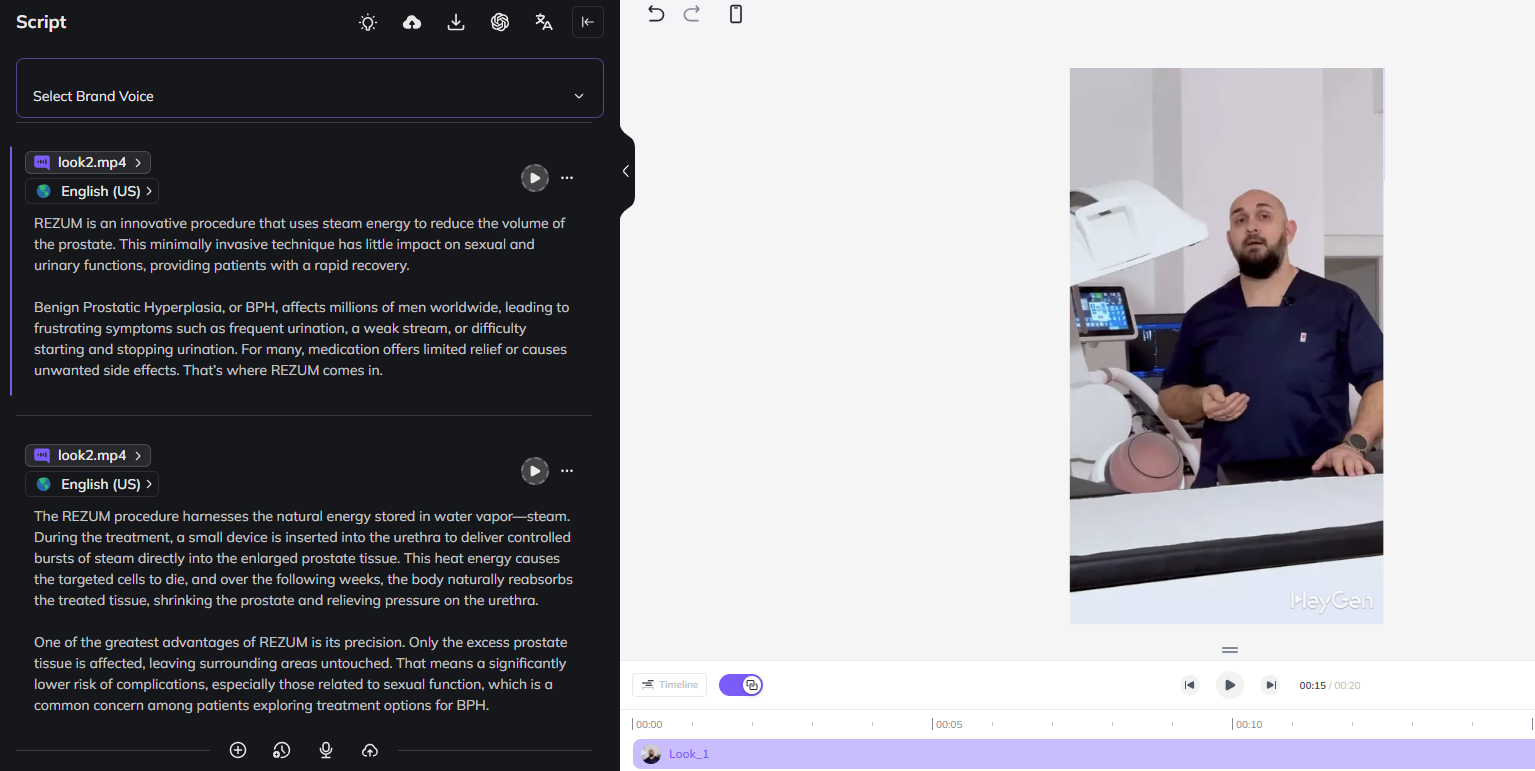Expand the look2.mp4 selector in second block
Screen dimensions: 1535x771
[x=89, y=455]
